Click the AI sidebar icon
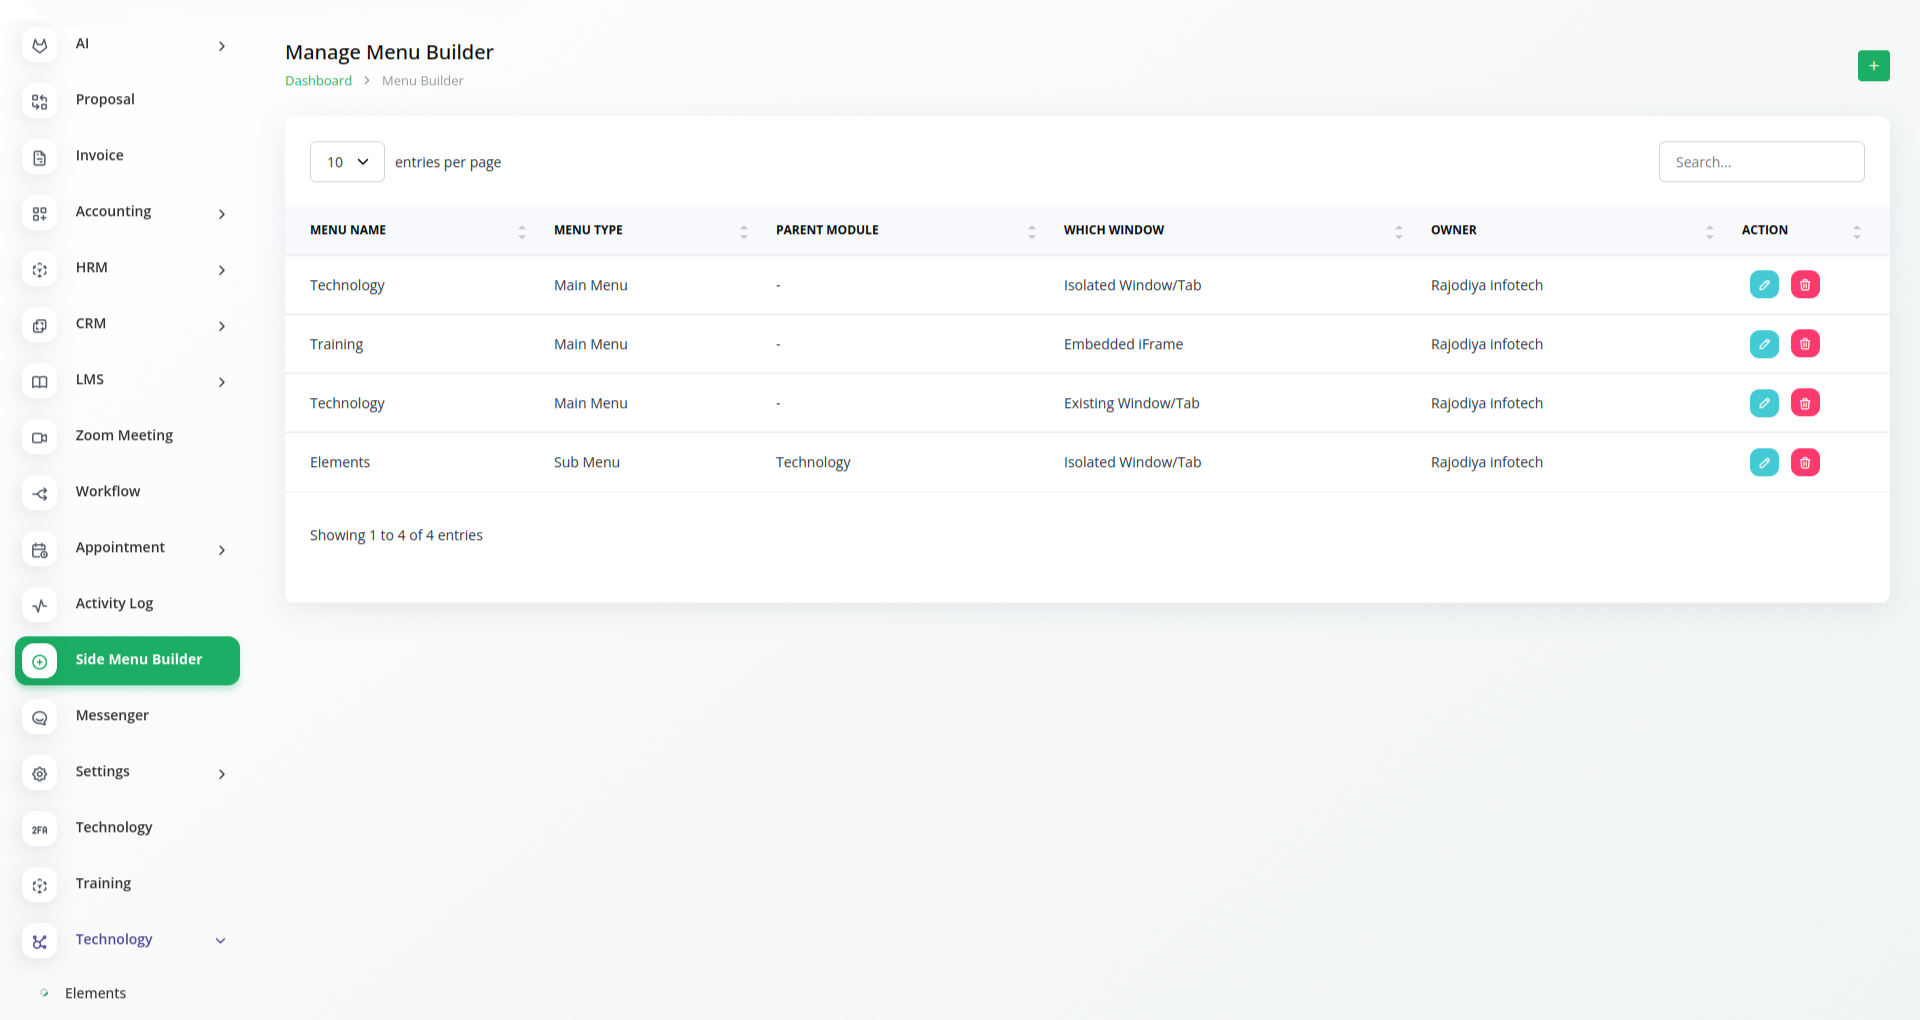 click(x=40, y=46)
